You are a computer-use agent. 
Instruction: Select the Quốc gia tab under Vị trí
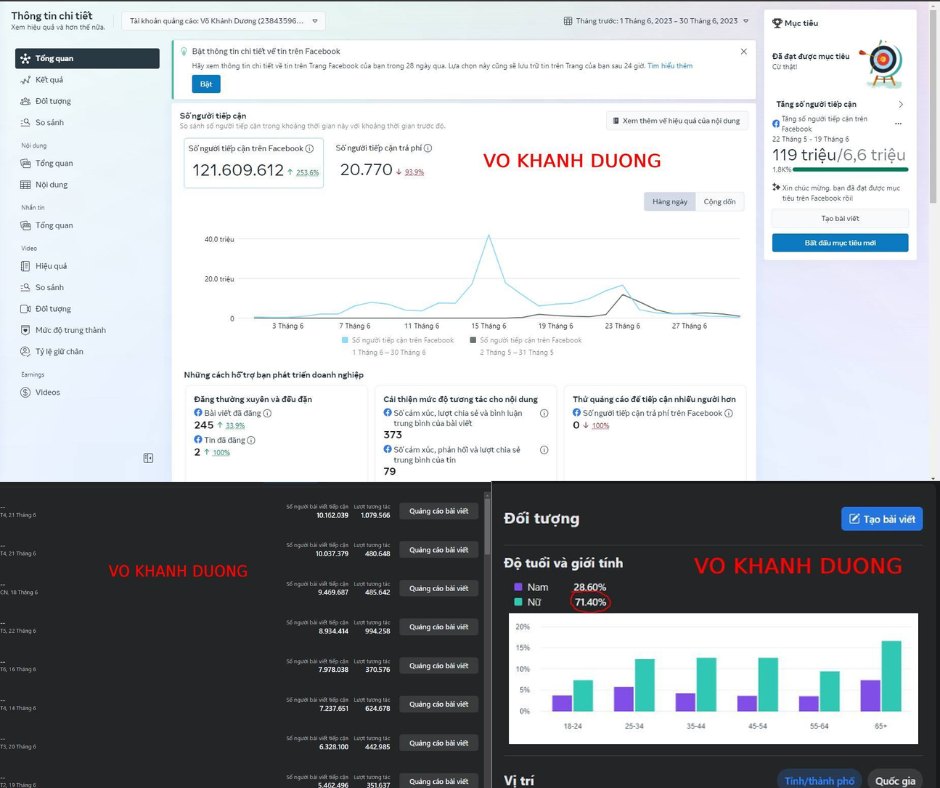pos(895,780)
